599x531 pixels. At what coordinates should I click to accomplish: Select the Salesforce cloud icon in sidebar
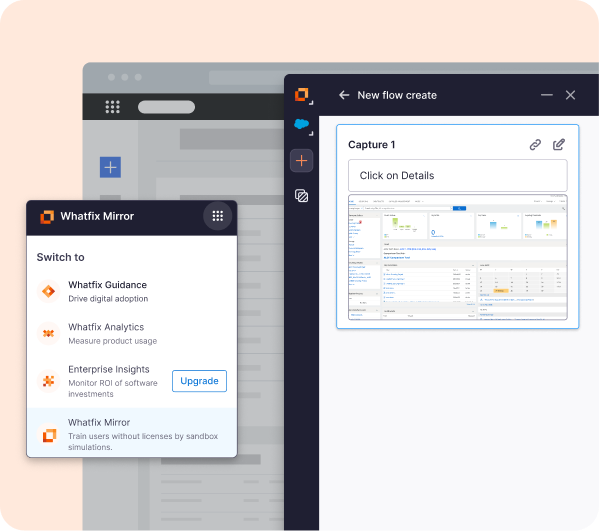(x=302, y=124)
